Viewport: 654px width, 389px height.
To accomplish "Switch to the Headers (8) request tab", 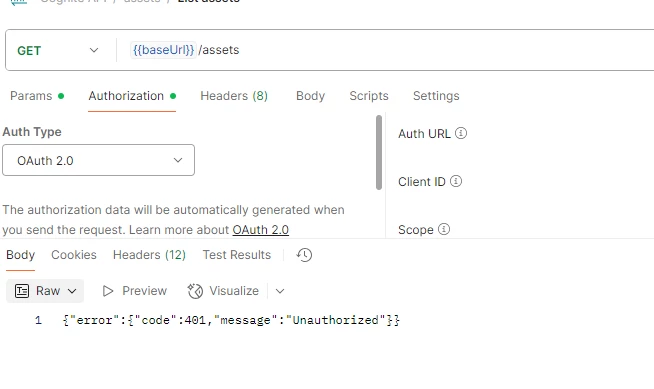I will click(234, 96).
